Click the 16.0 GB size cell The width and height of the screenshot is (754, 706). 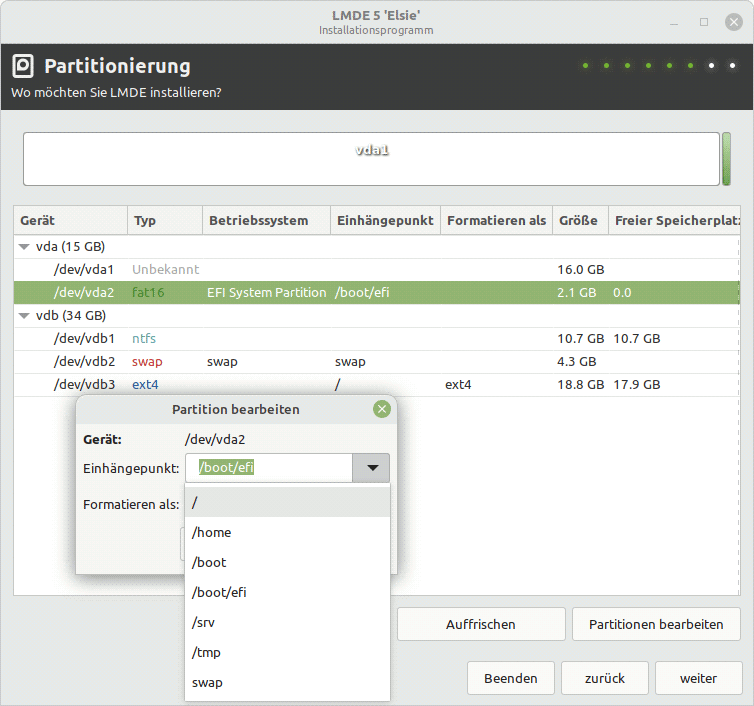click(580, 269)
